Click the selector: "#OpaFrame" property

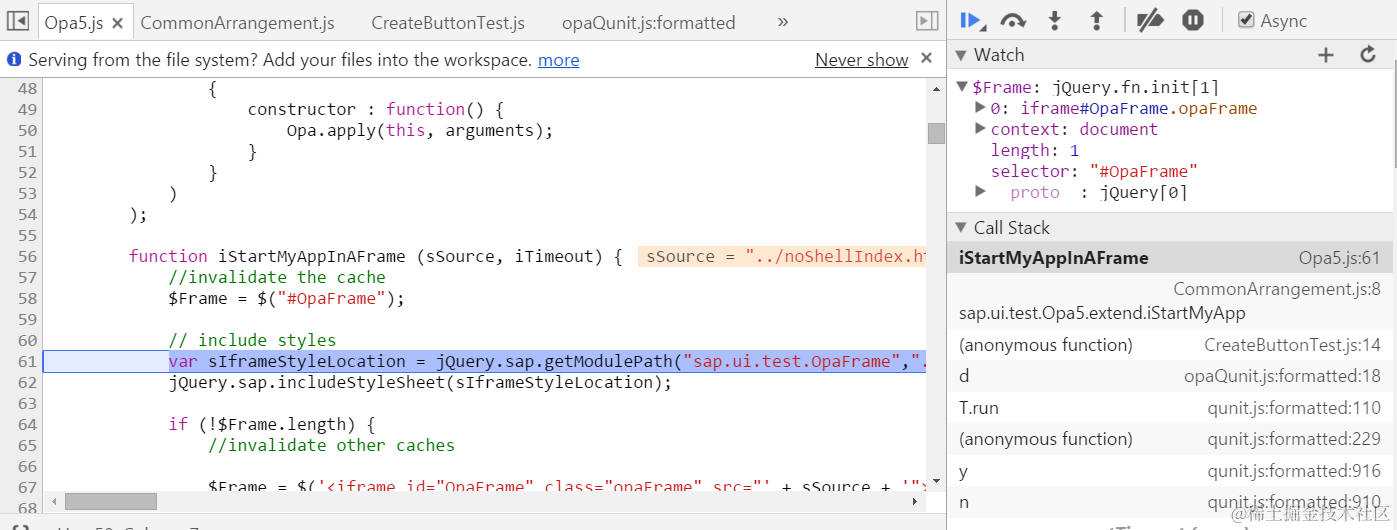[x=1094, y=171]
